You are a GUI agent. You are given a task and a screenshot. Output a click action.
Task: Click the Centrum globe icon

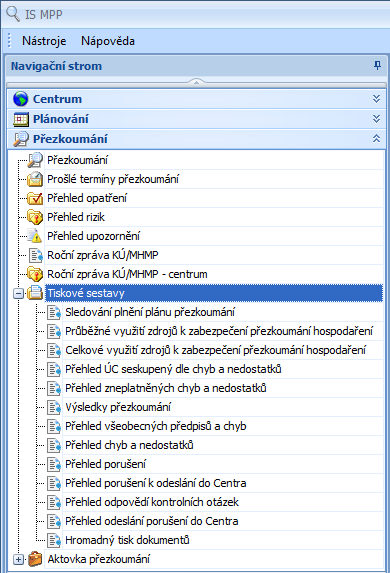(20, 99)
